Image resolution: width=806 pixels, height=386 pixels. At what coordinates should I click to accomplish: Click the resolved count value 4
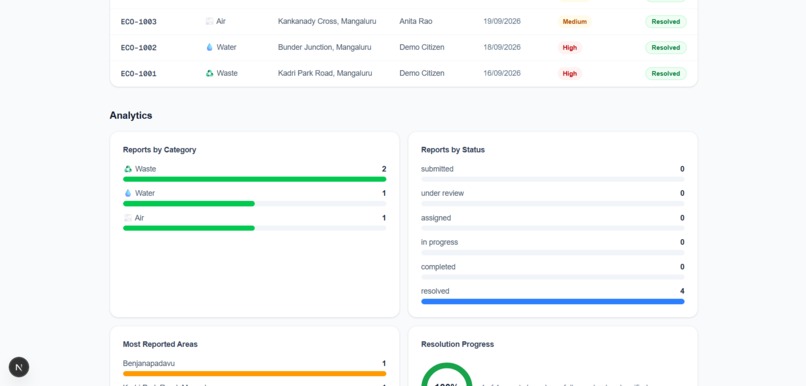(x=682, y=291)
